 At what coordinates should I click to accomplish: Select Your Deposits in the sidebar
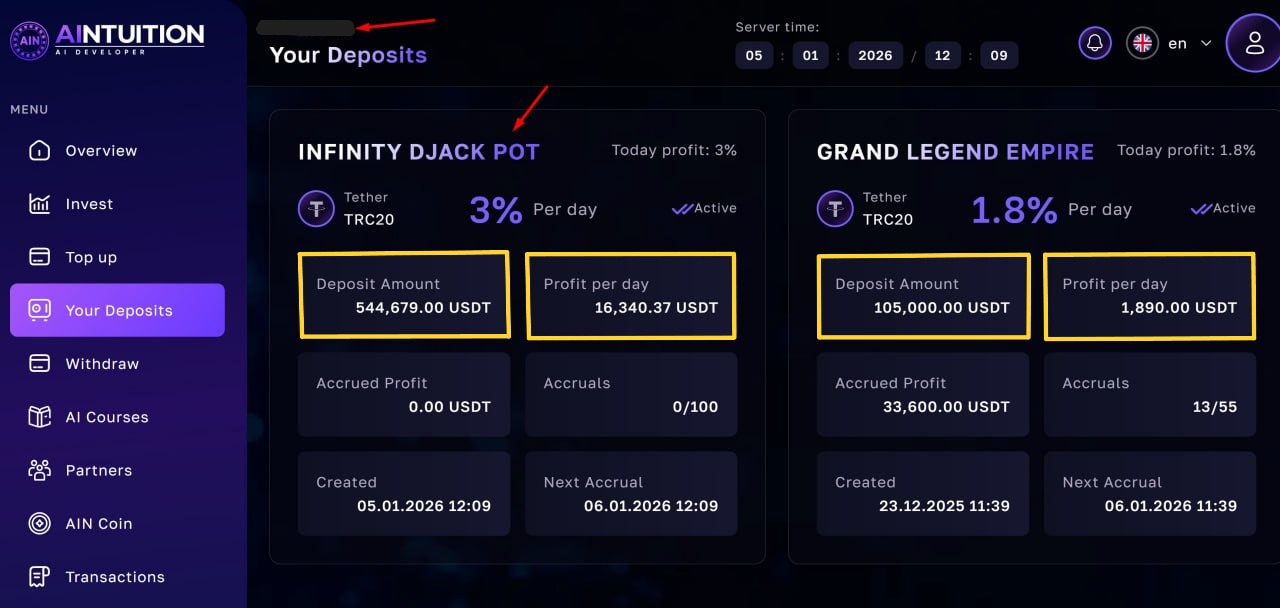pos(117,310)
